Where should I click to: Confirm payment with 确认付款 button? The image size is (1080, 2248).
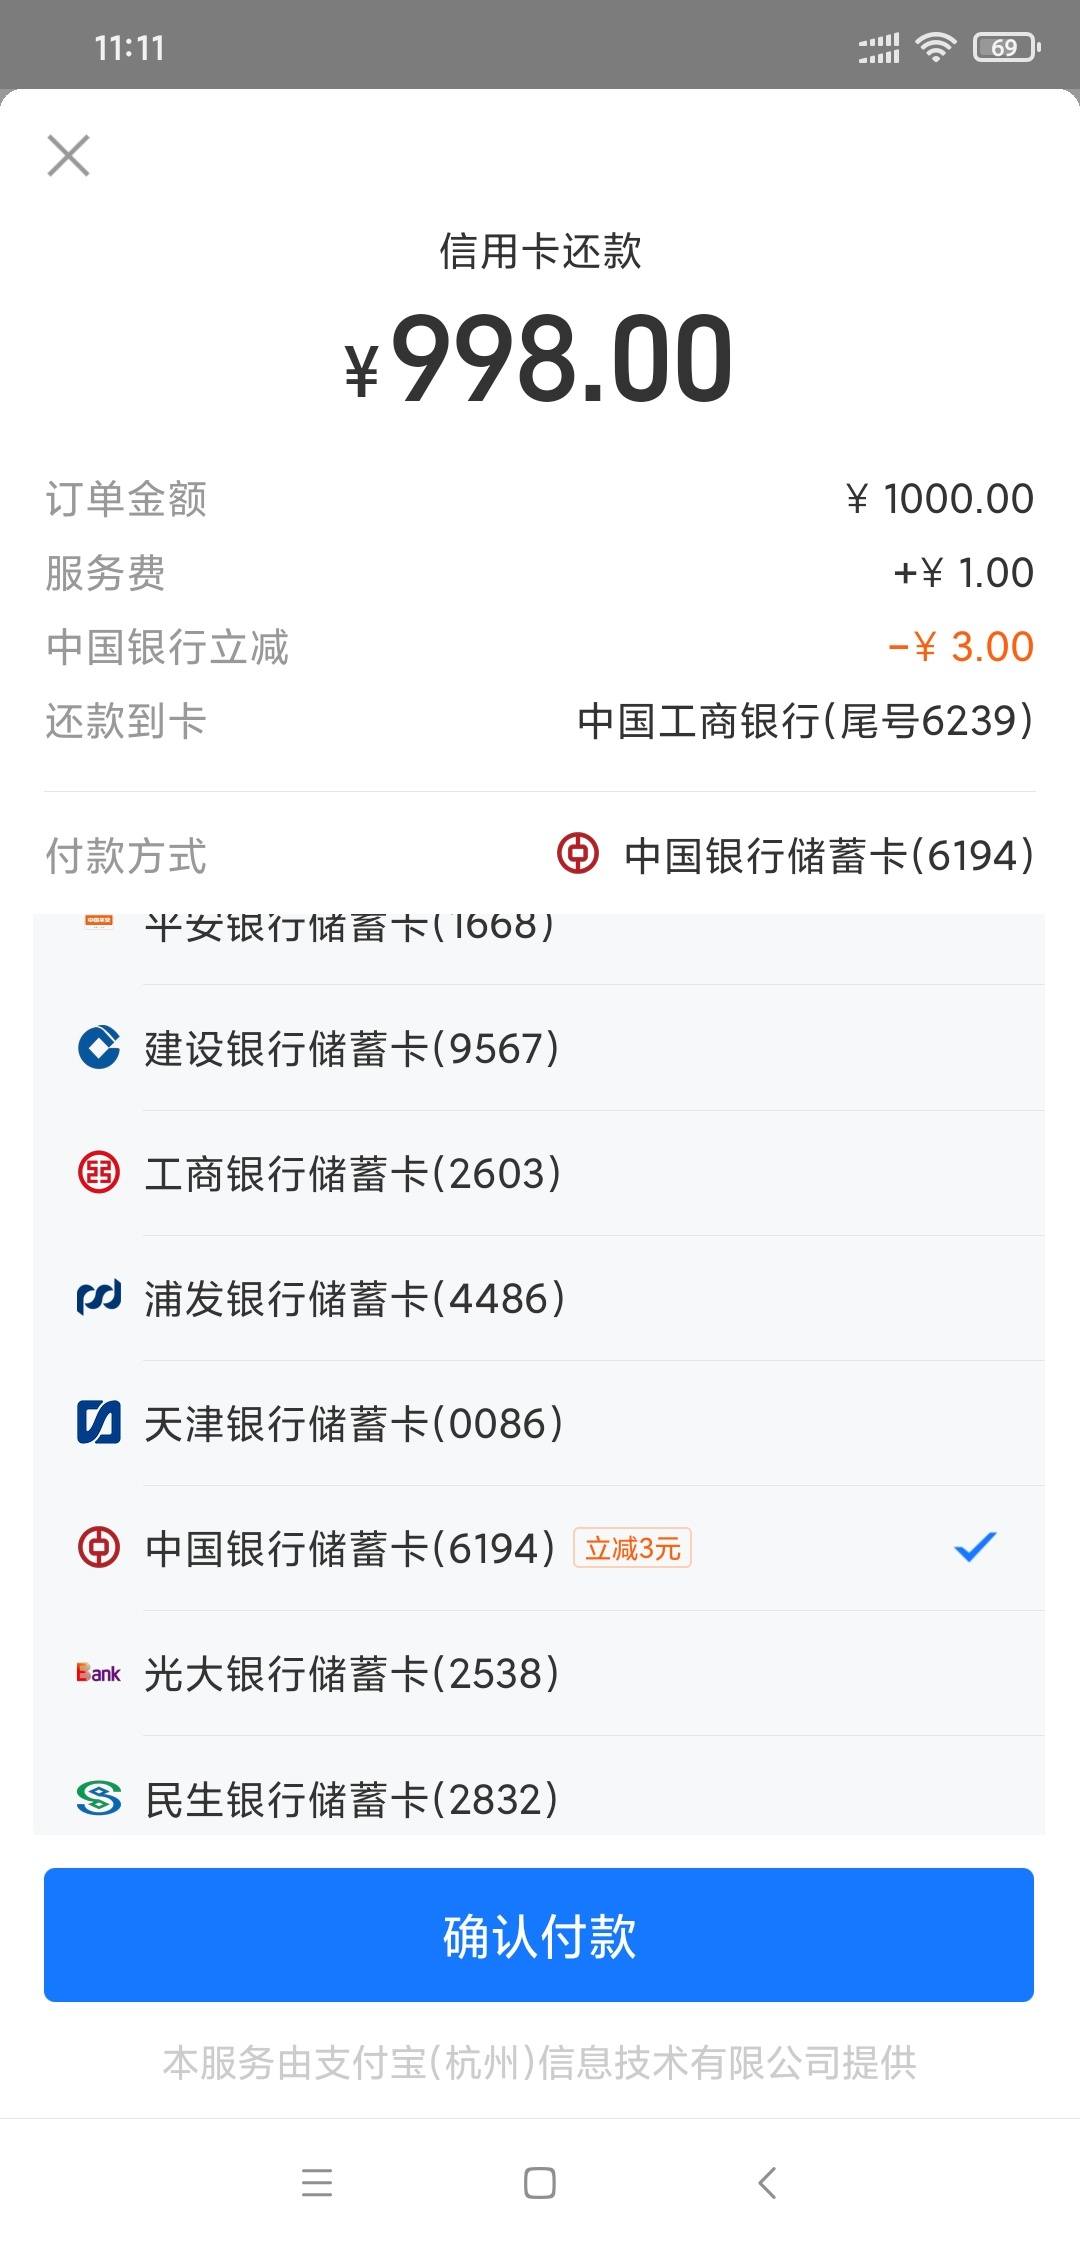point(539,1934)
